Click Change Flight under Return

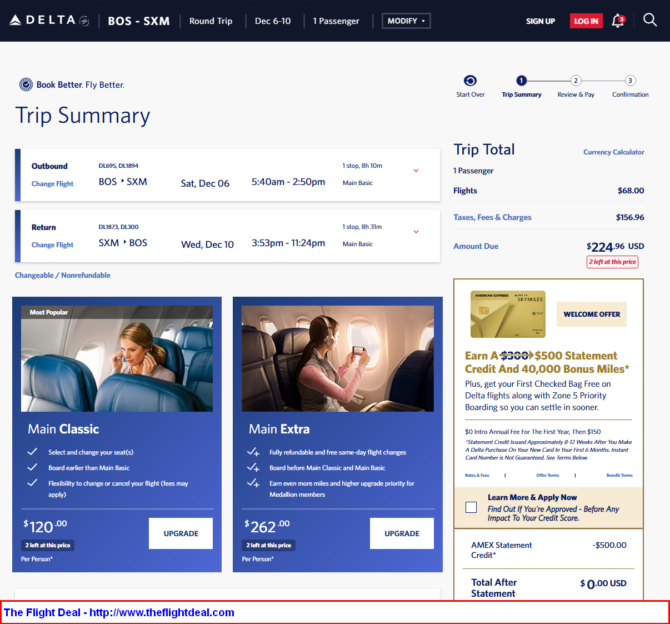click(x=52, y=245)
